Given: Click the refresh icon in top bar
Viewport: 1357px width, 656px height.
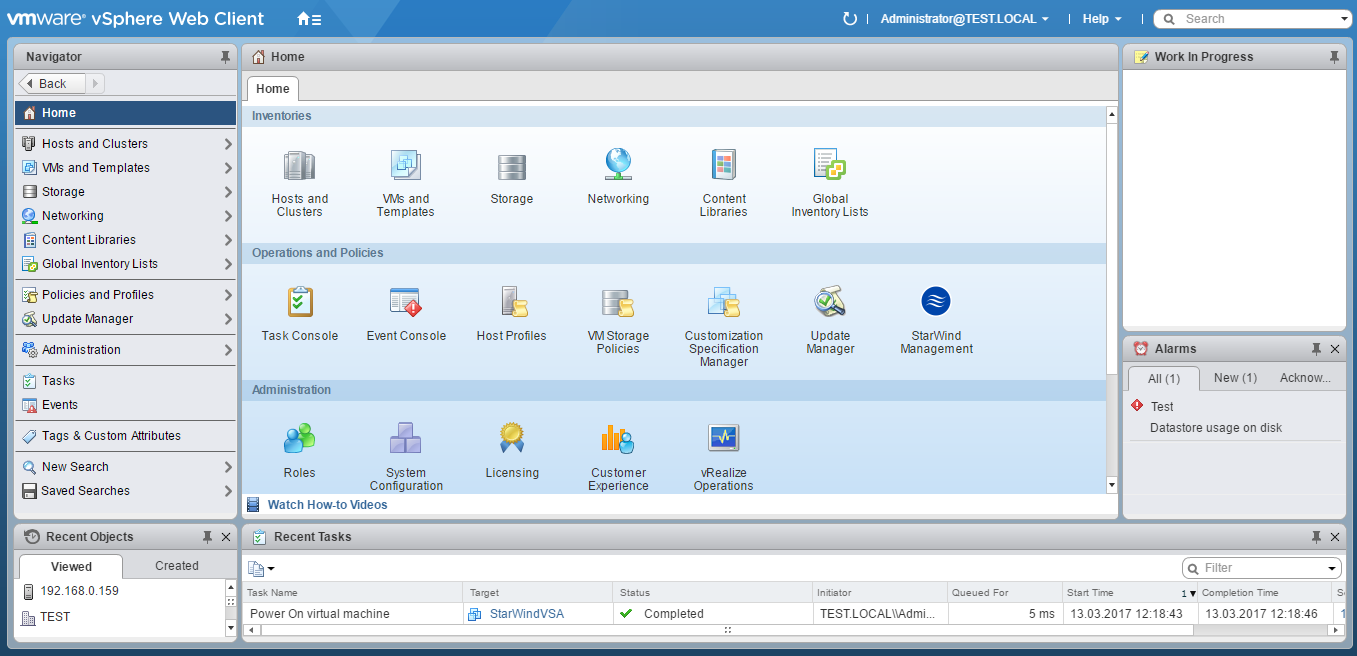Looking at the screenshot, I should (x=850, y=19).
